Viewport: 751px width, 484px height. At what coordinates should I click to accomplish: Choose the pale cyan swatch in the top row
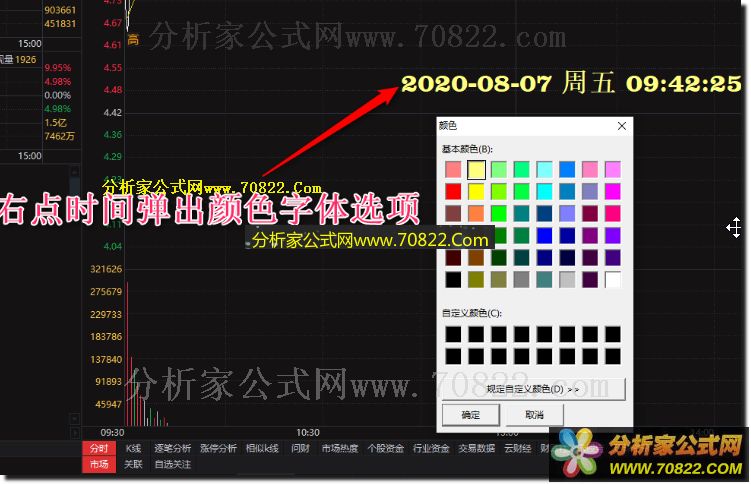[544, 169]
